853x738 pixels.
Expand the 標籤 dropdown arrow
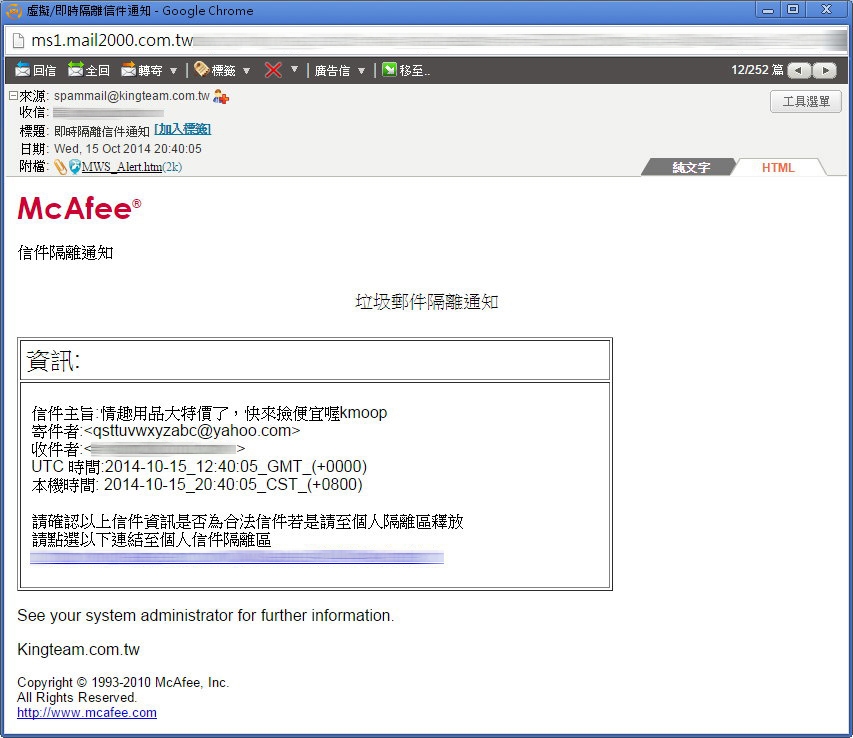coord(246,71)
